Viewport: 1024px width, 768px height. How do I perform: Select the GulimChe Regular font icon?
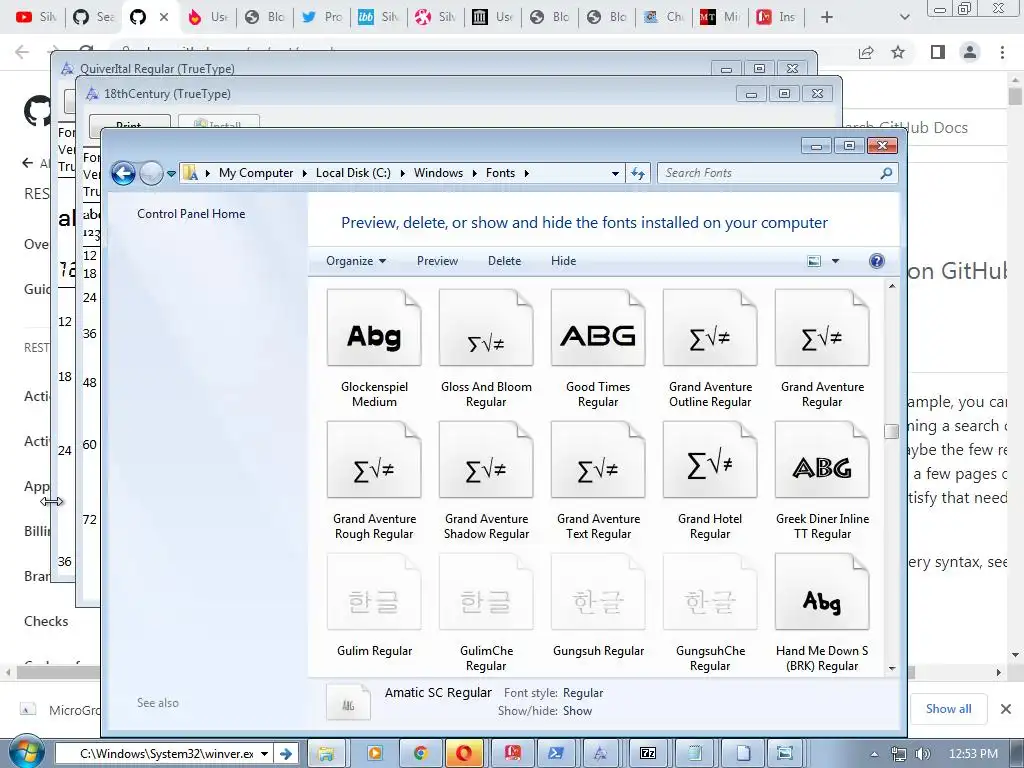coord(486,592)
